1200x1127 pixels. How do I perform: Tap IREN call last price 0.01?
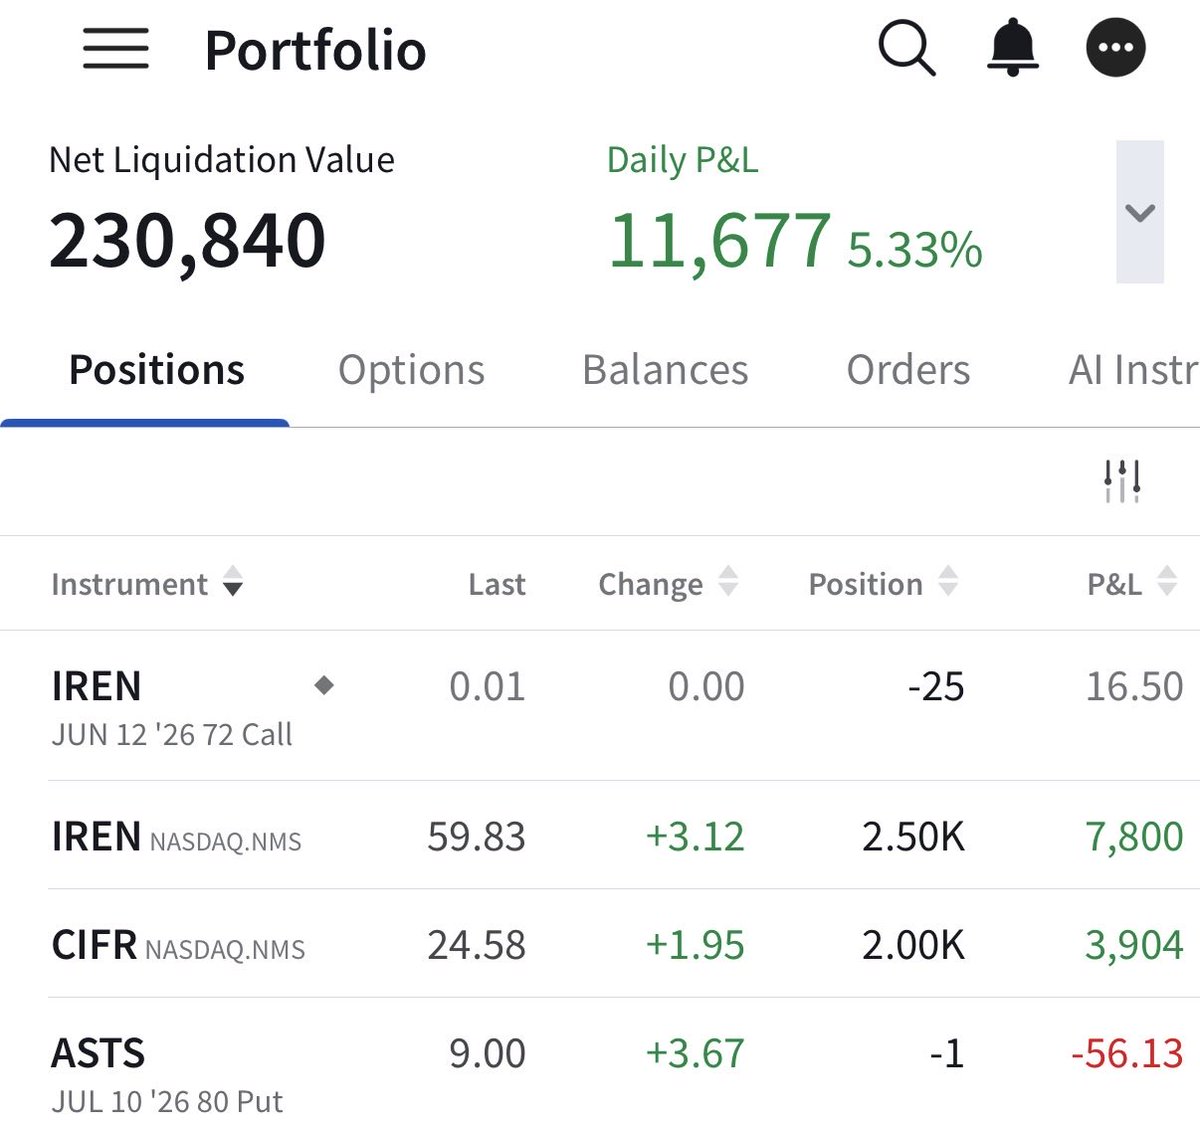pos(487,687)
